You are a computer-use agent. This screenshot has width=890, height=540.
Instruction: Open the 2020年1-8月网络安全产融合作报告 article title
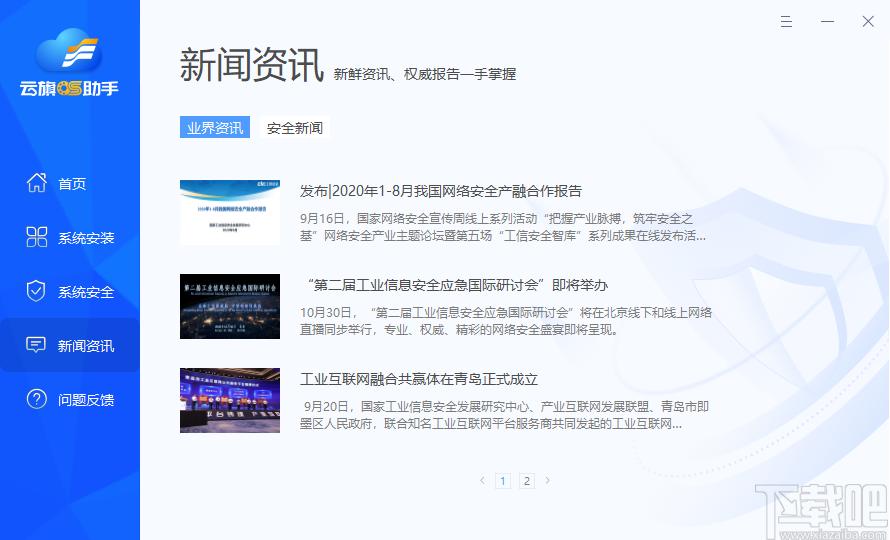tap(441, 191)
